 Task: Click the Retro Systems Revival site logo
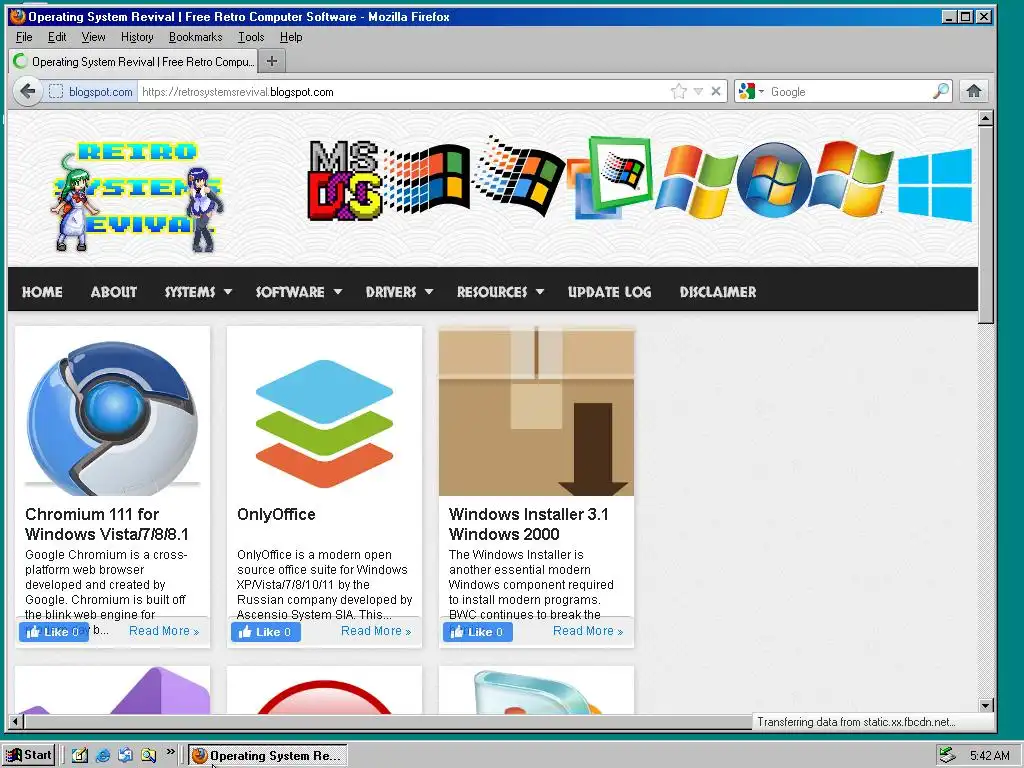137,196
